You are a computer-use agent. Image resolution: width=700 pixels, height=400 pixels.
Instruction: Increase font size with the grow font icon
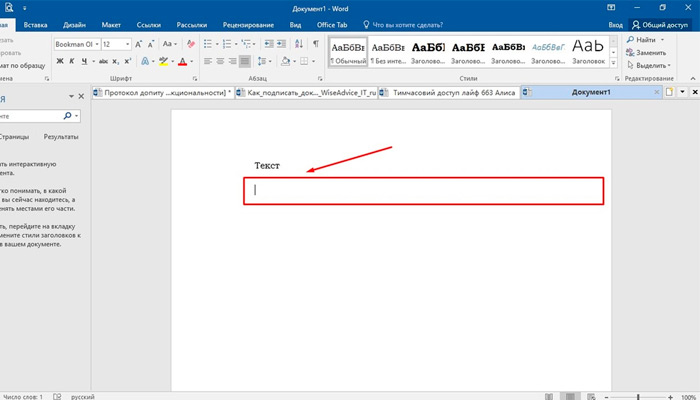[x=138, y=44]
